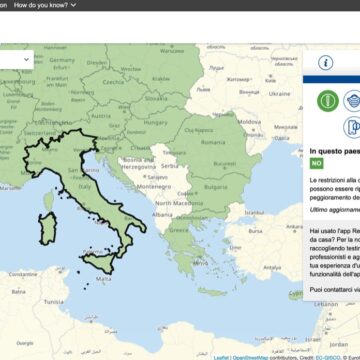Open the 'How do you know?' menu
This screenshot has width=360, height=360.
tap(45, 5)
